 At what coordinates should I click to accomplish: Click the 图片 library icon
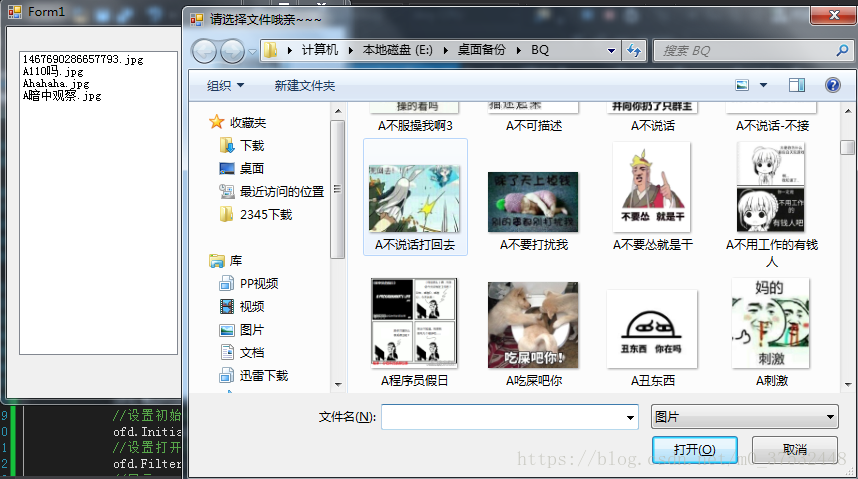coord(227,330)
